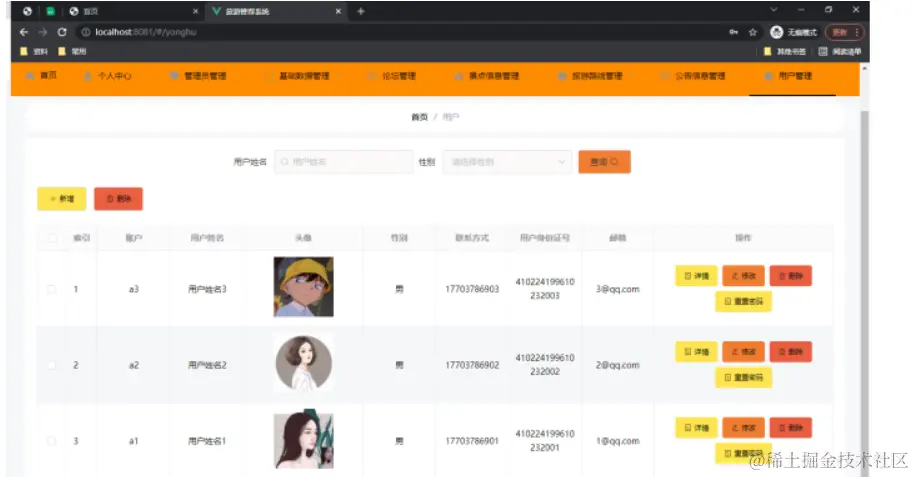This screenshot has width=915, height=477.
Task: Open the tab search chevron in title bar
Action: 774,10
